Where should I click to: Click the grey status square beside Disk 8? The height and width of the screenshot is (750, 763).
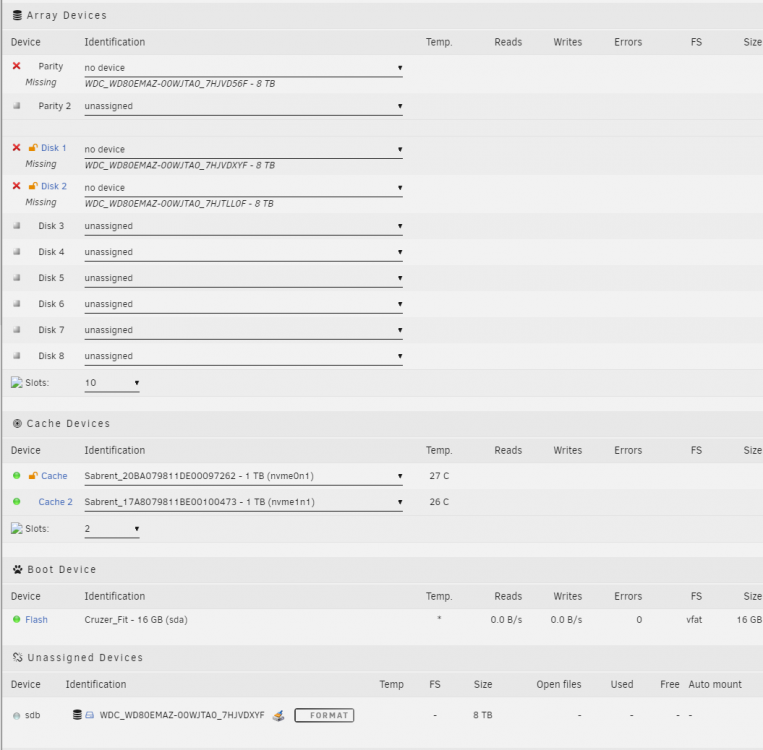17,356
